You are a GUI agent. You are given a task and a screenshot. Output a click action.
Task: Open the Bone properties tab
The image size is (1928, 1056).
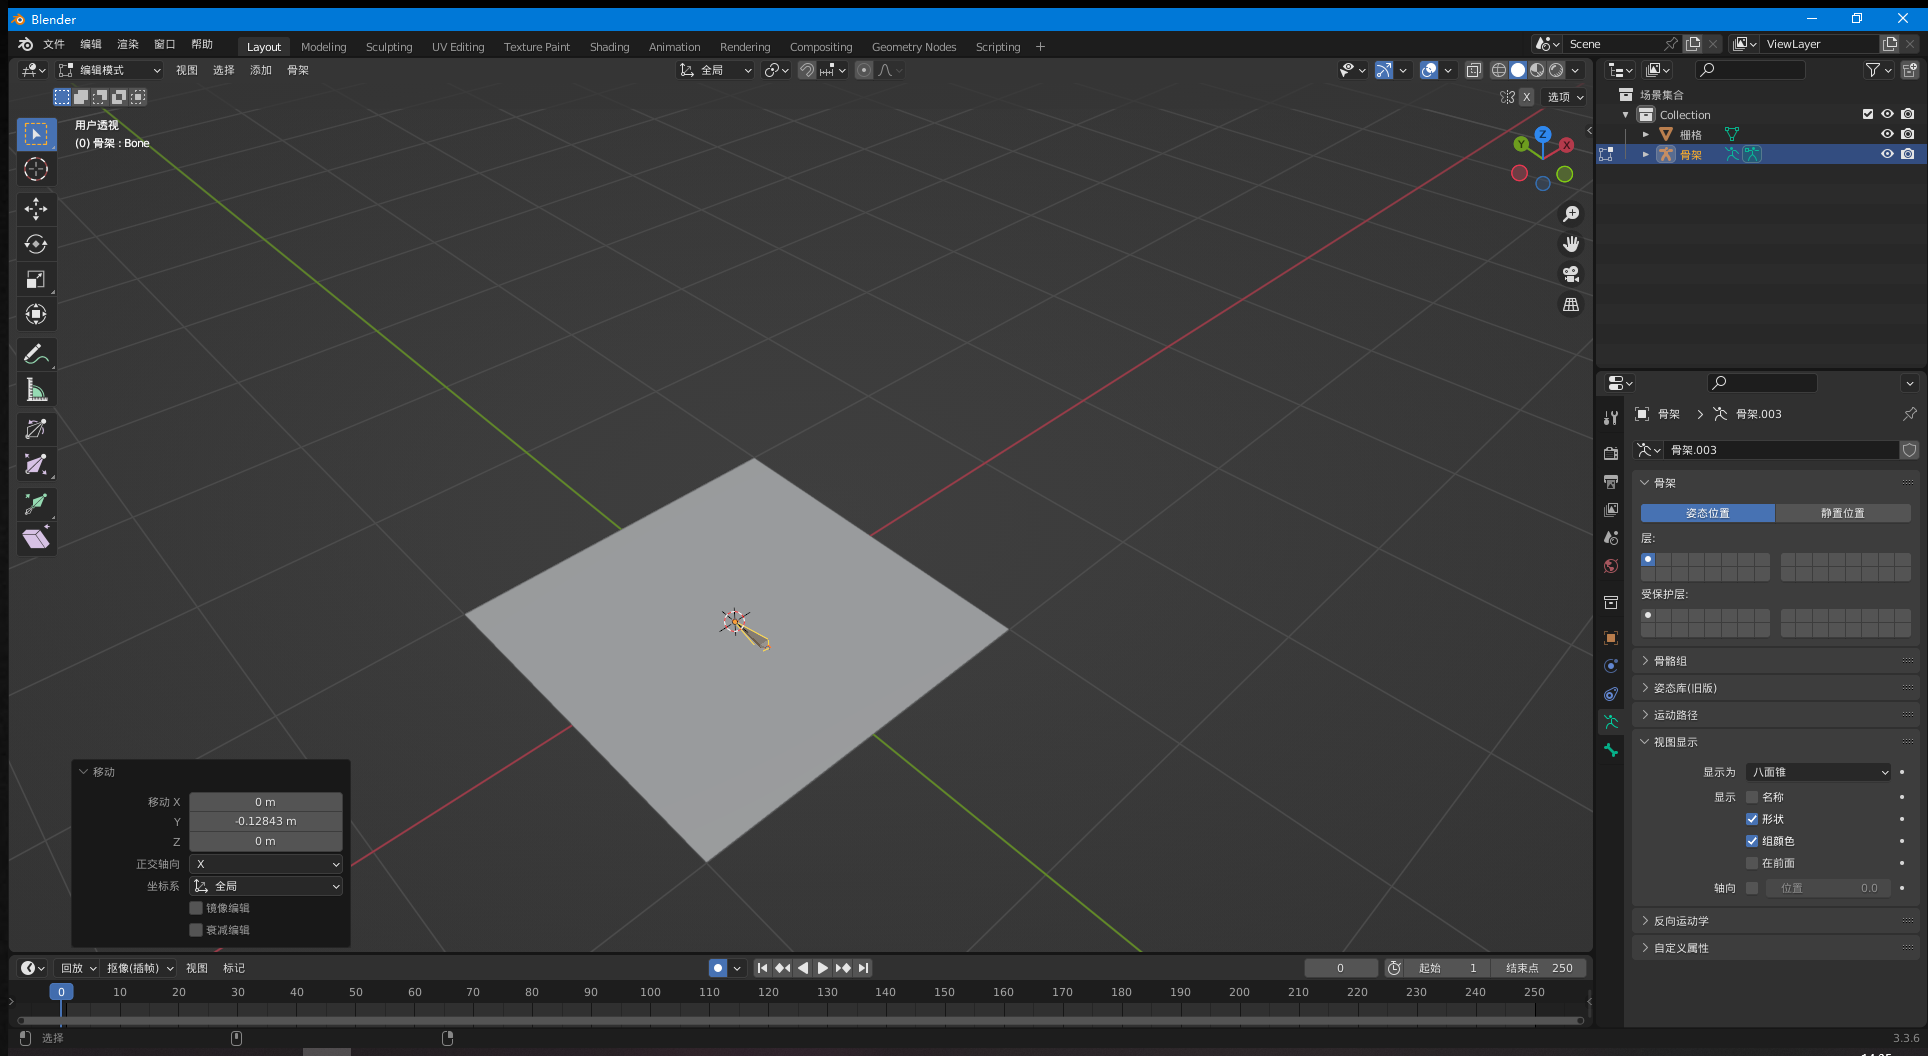click(1610, 750)
